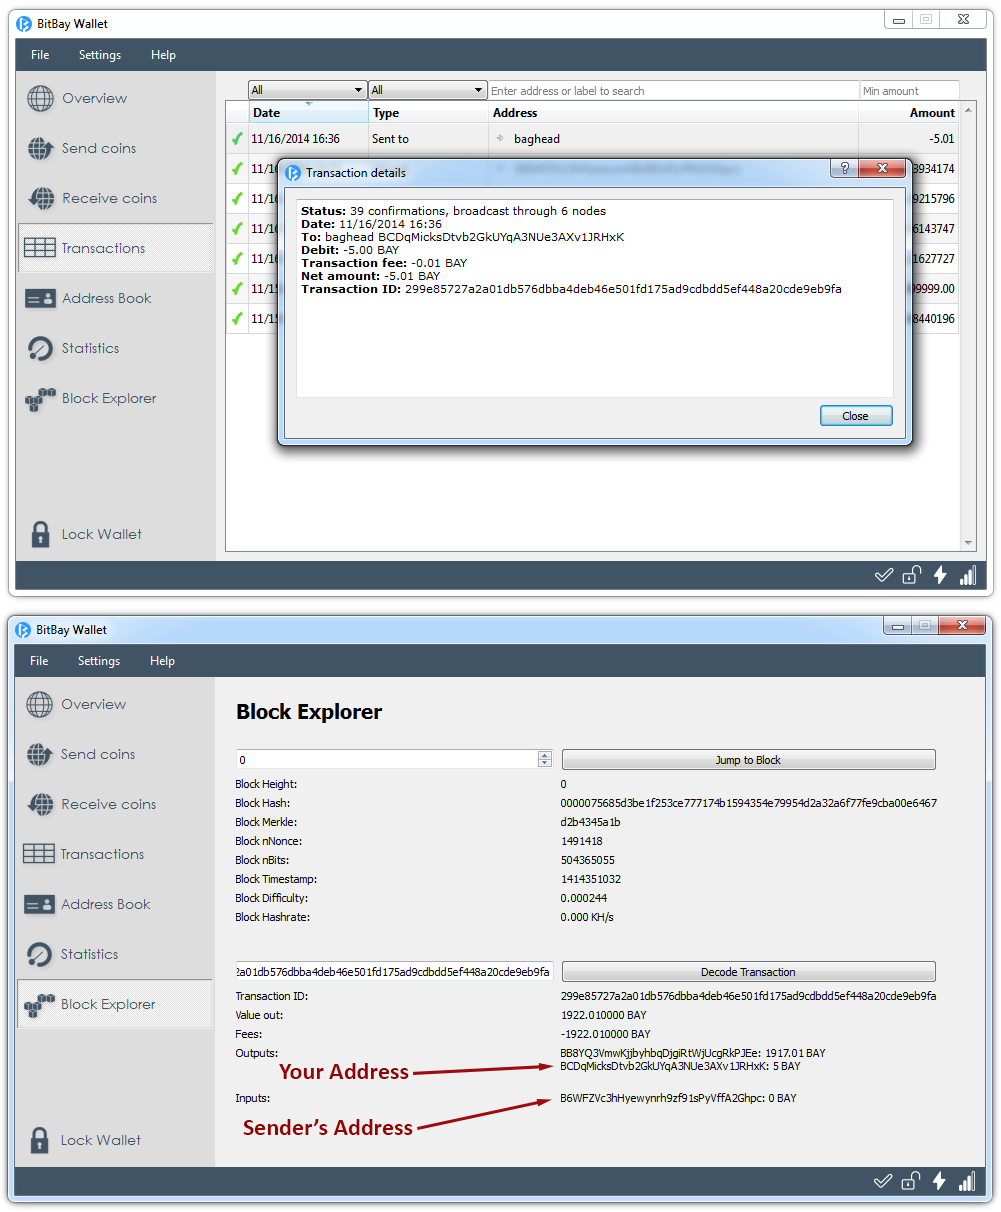Open the File menu in the Transactions window
The image size is (1001, 1212).
coord(40,55)
